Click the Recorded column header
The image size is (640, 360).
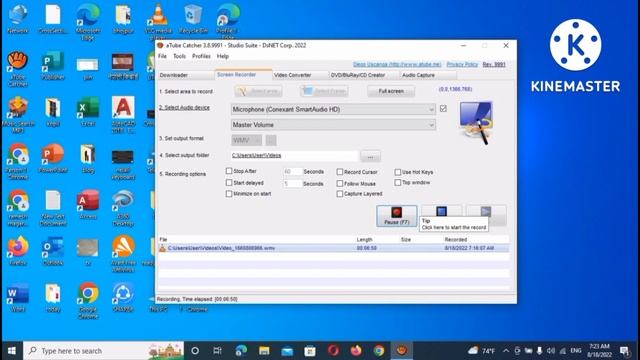click(456, 240)
